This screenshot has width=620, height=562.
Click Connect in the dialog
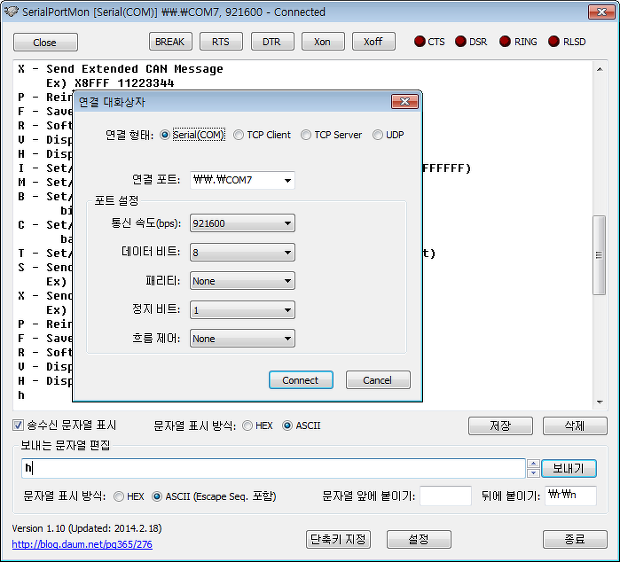[x=301, y=380]
